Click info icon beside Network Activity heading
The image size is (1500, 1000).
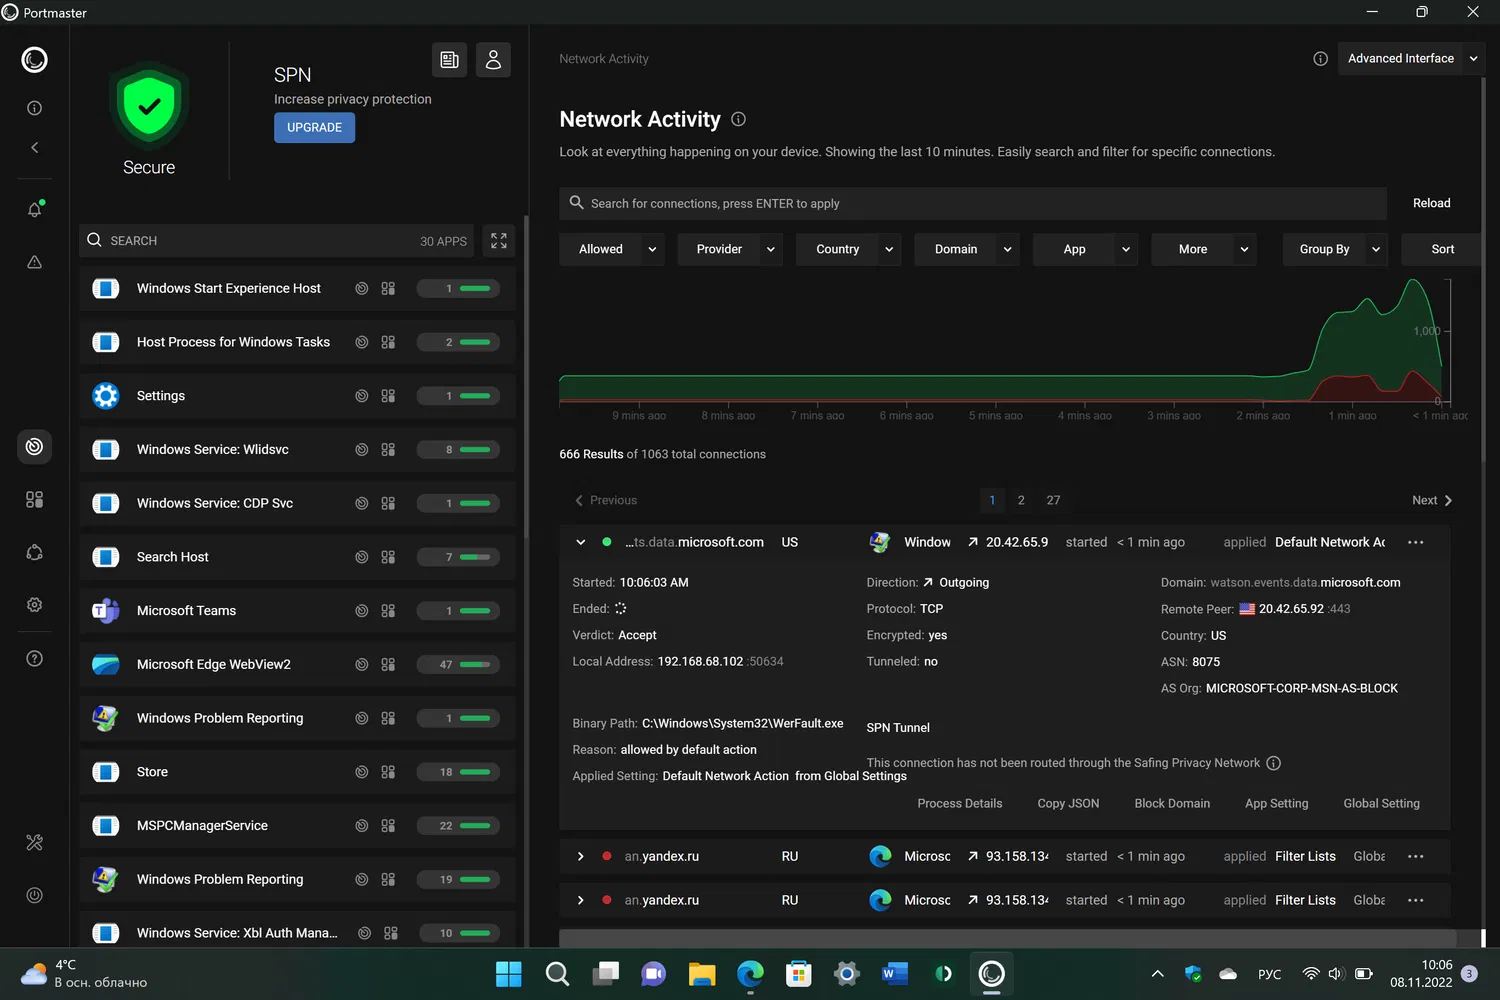738,120
